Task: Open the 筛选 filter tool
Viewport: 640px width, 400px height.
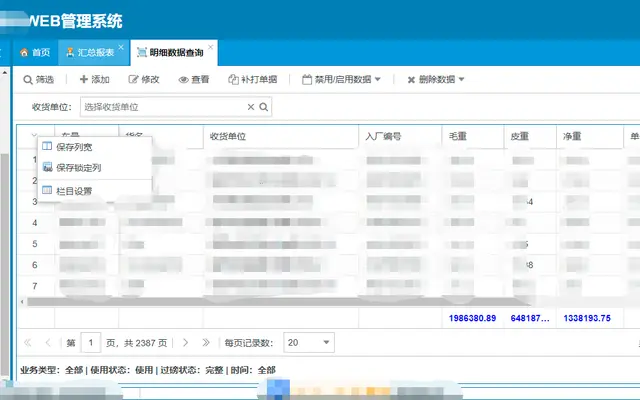Action: point(39,80)
